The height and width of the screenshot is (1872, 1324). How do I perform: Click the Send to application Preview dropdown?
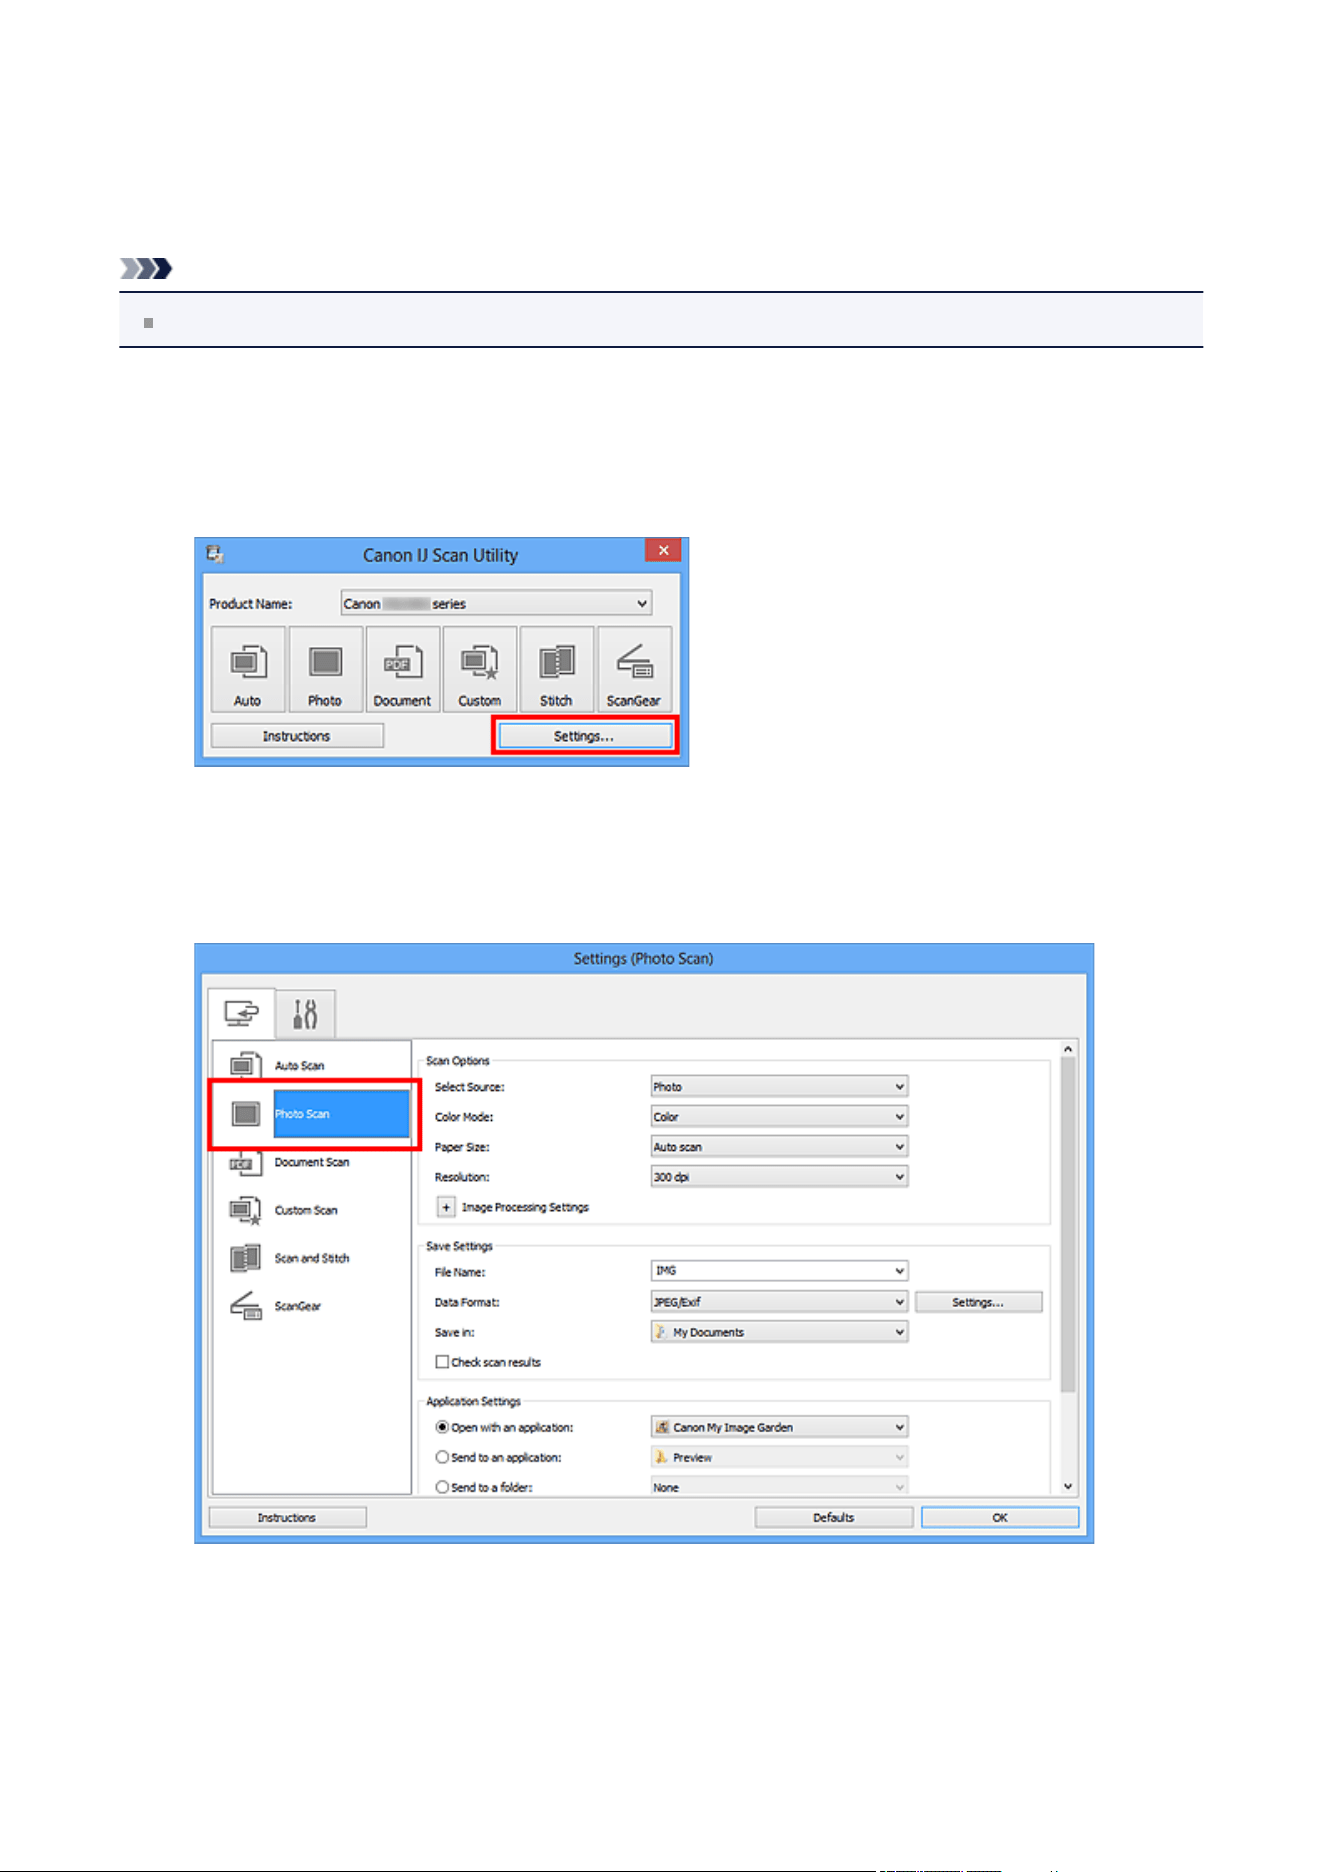click(x=779, y=1457)
